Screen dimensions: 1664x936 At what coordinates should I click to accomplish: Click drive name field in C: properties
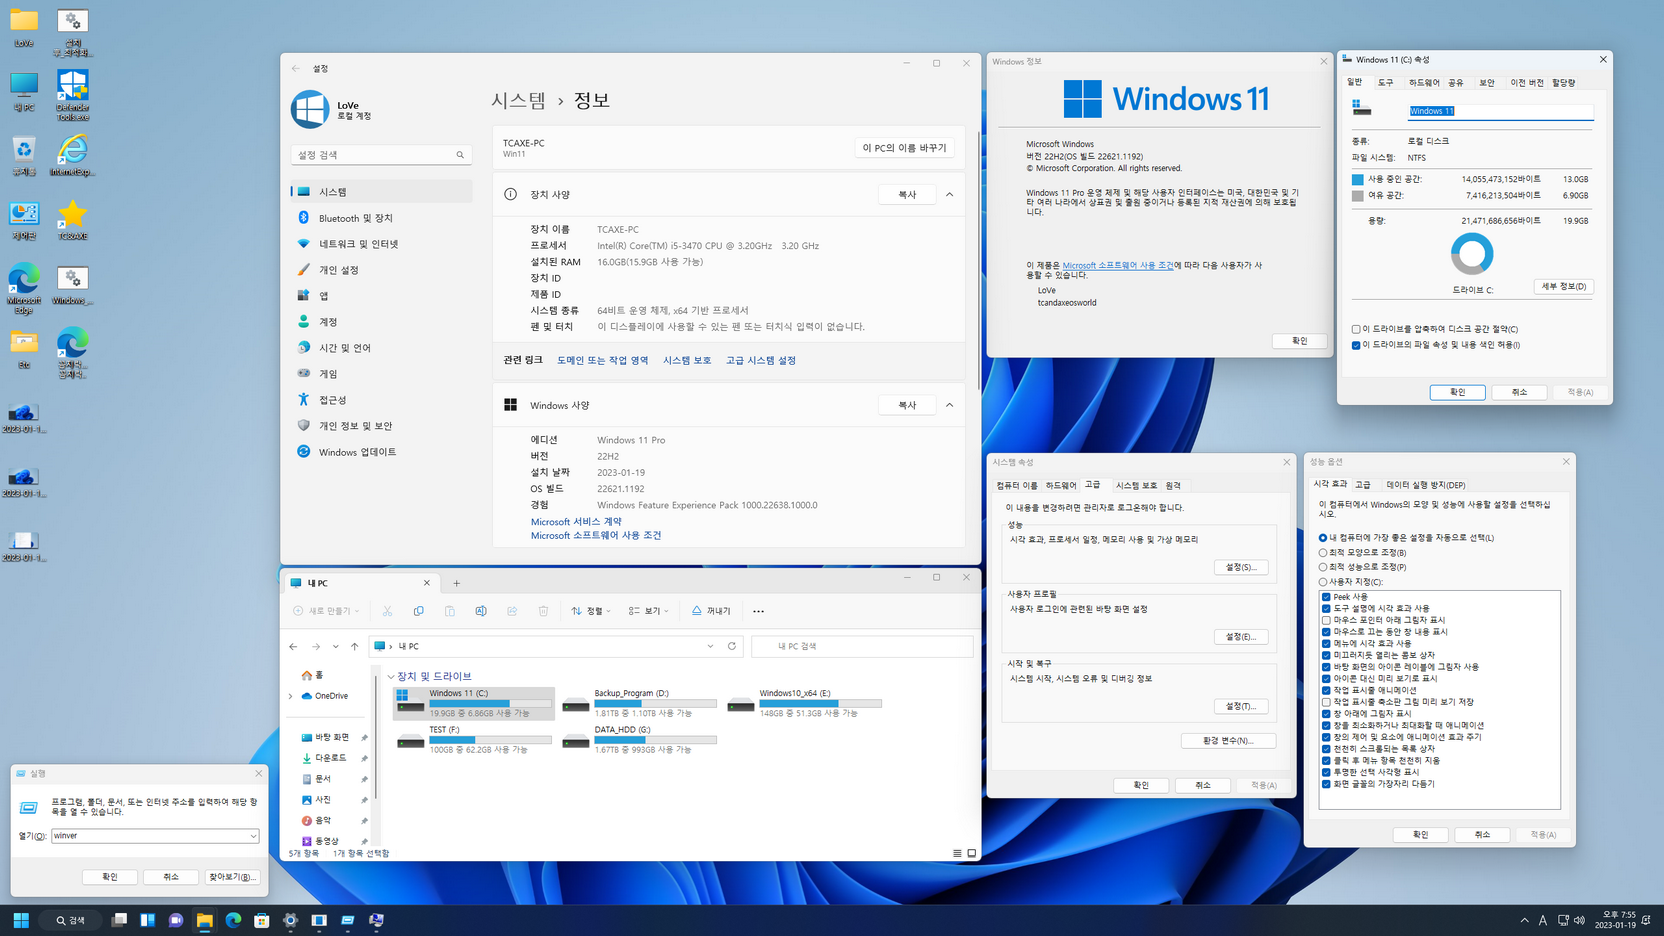coord(1500,111)
